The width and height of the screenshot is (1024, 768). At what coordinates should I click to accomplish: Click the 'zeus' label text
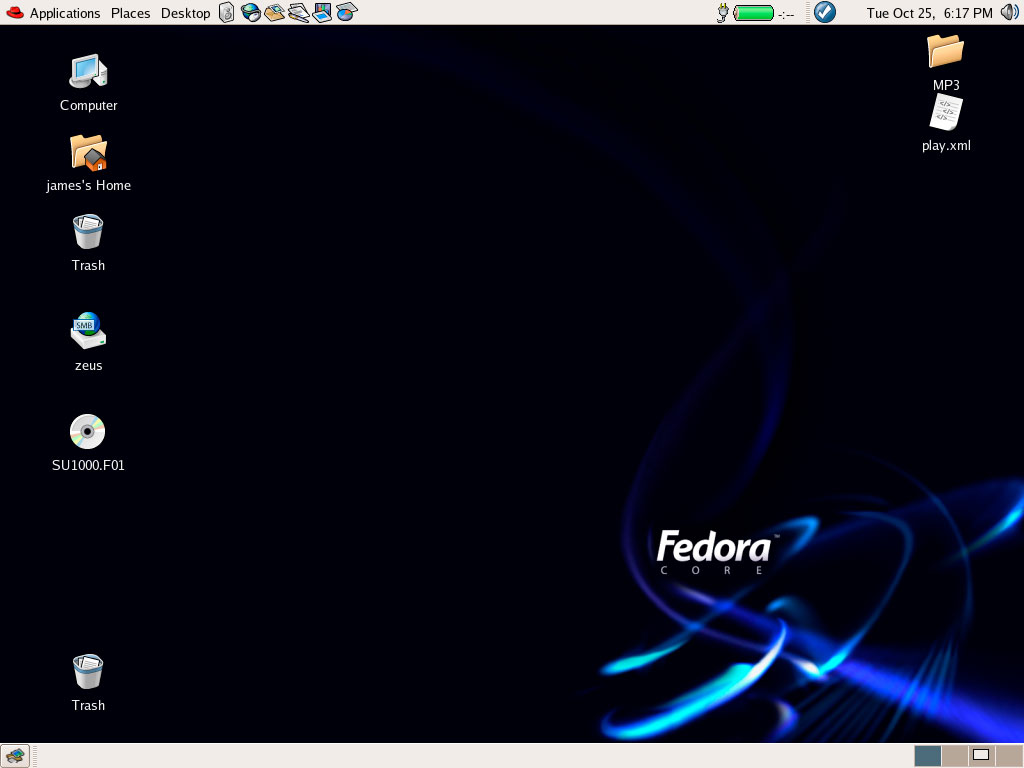[x=88, y=366]
